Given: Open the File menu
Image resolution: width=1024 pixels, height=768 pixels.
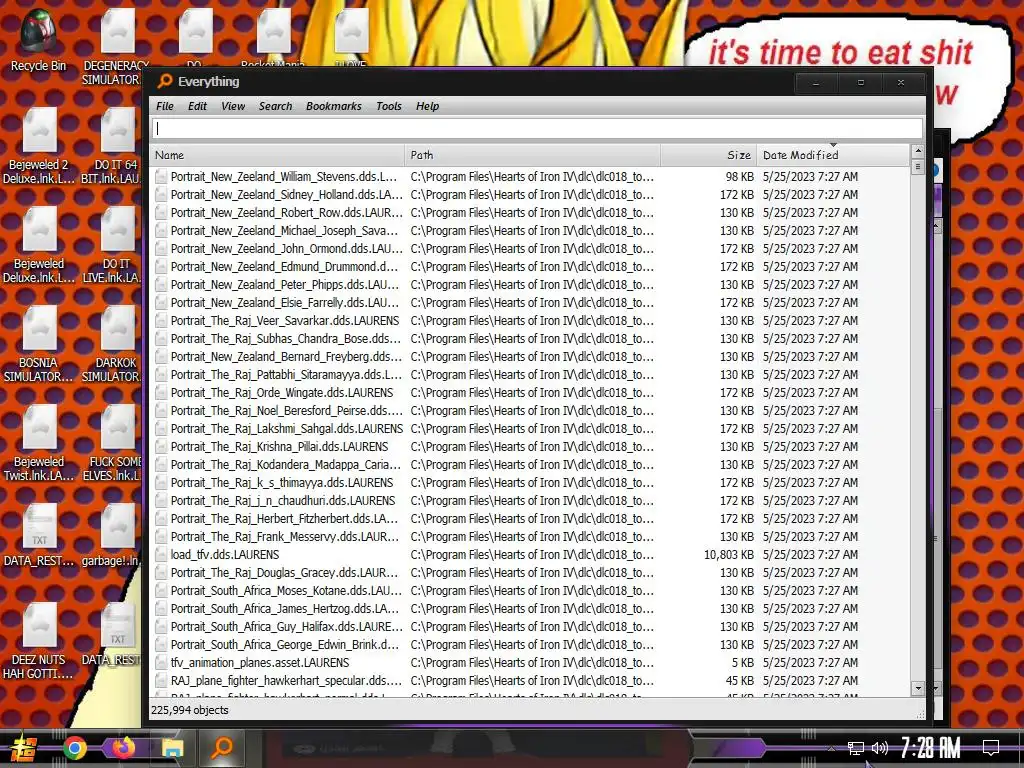Looking at the screenshot, I should coord(165,106).
